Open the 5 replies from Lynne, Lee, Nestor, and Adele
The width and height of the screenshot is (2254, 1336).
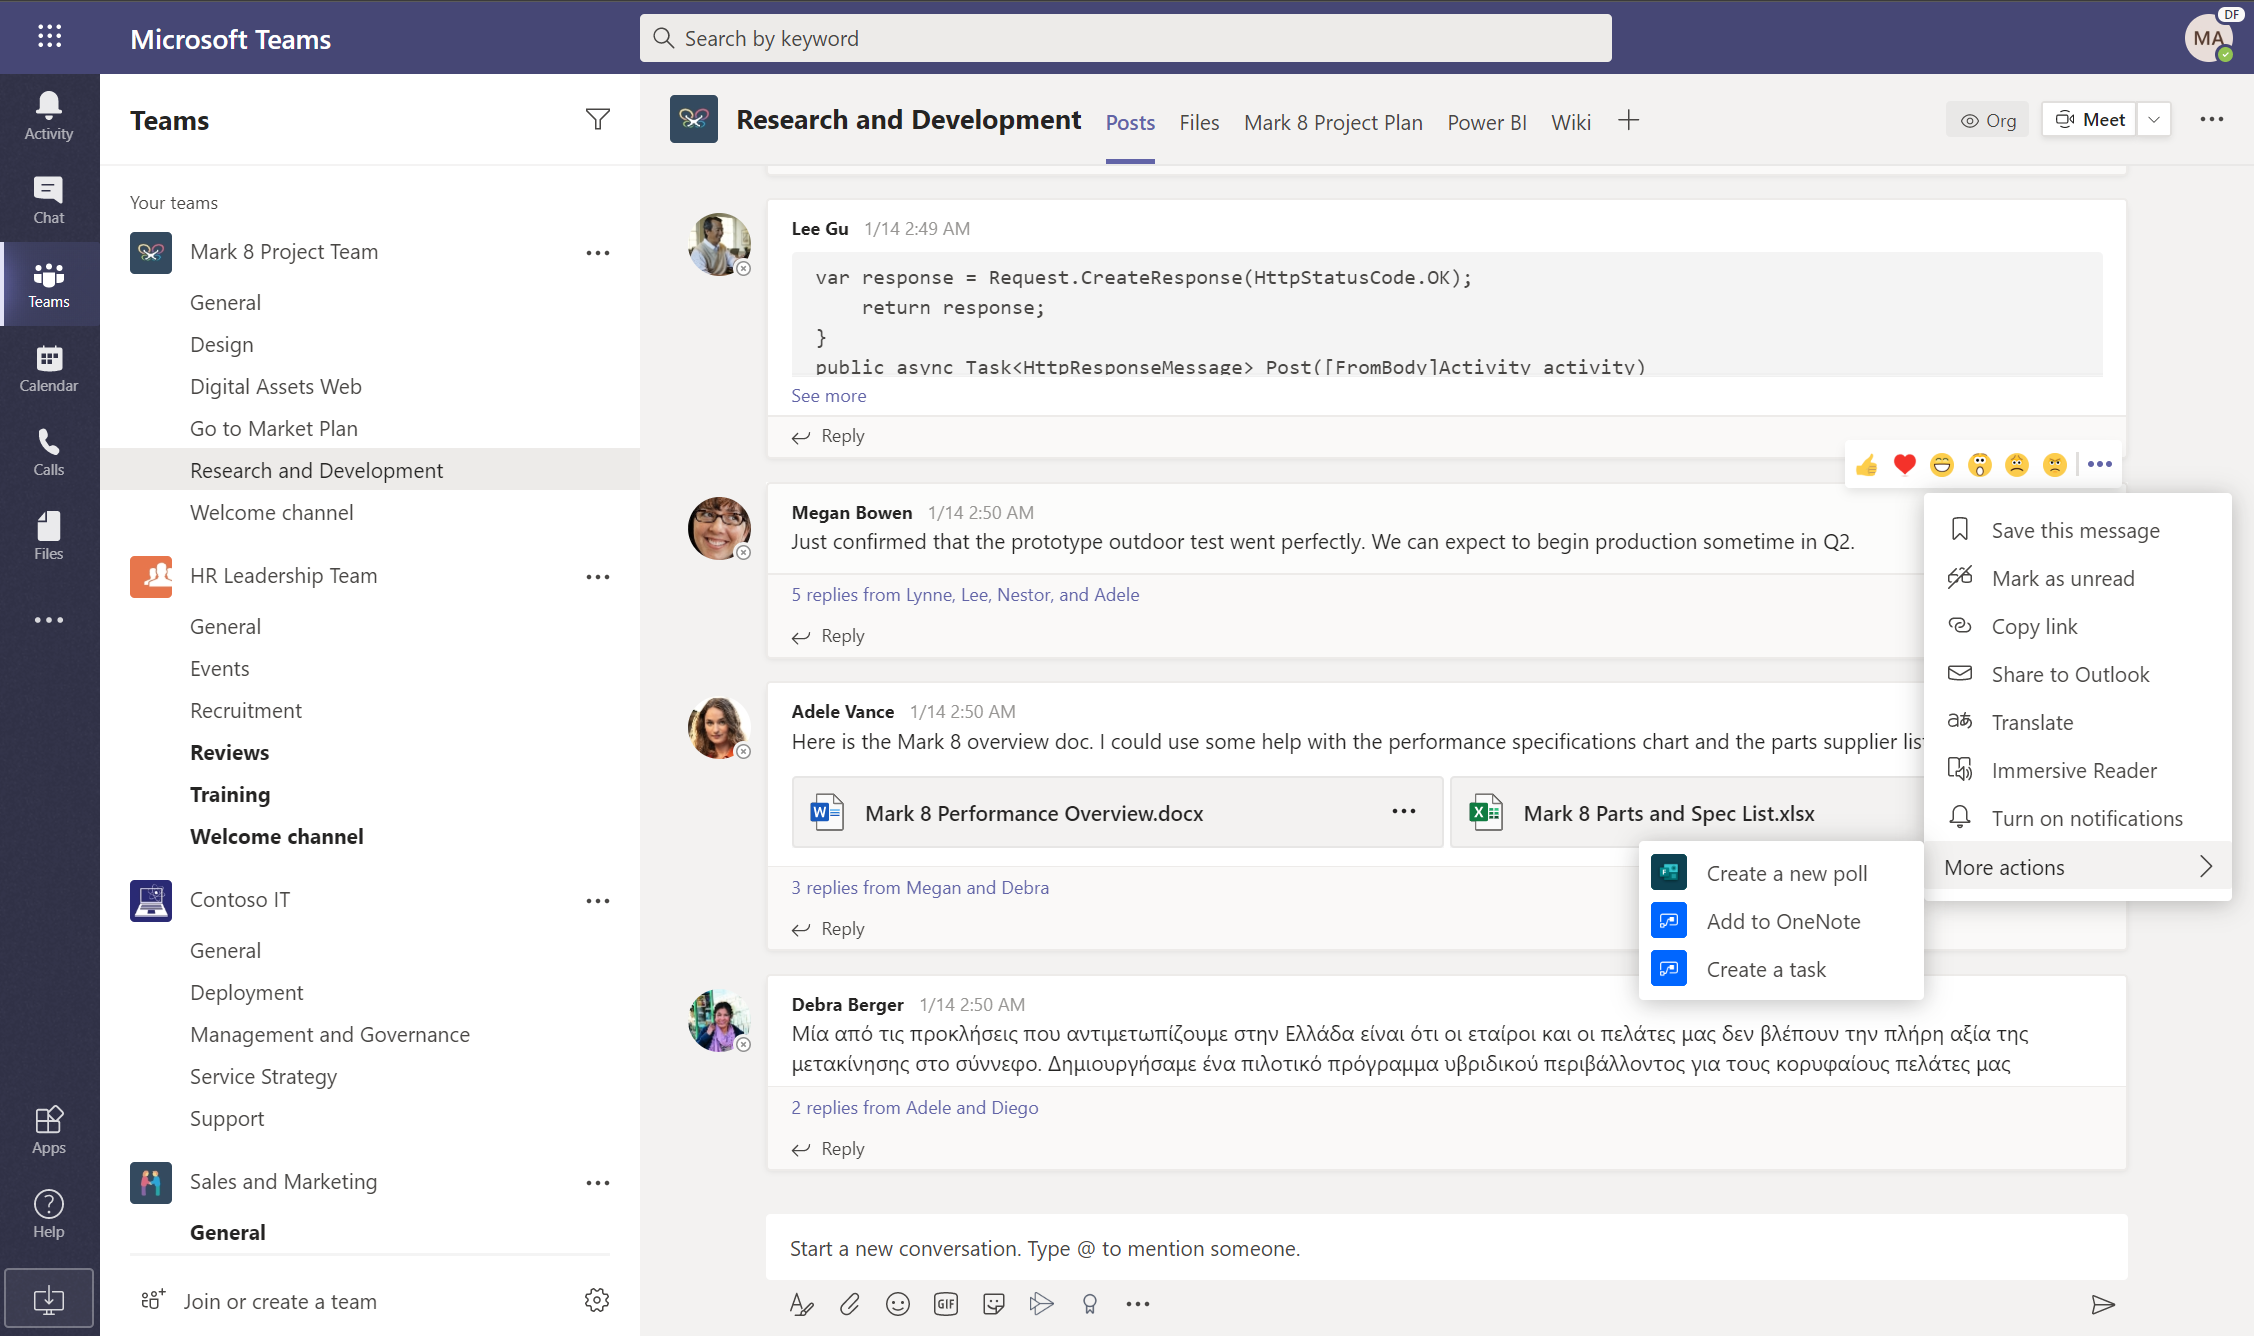coord(964,593)
